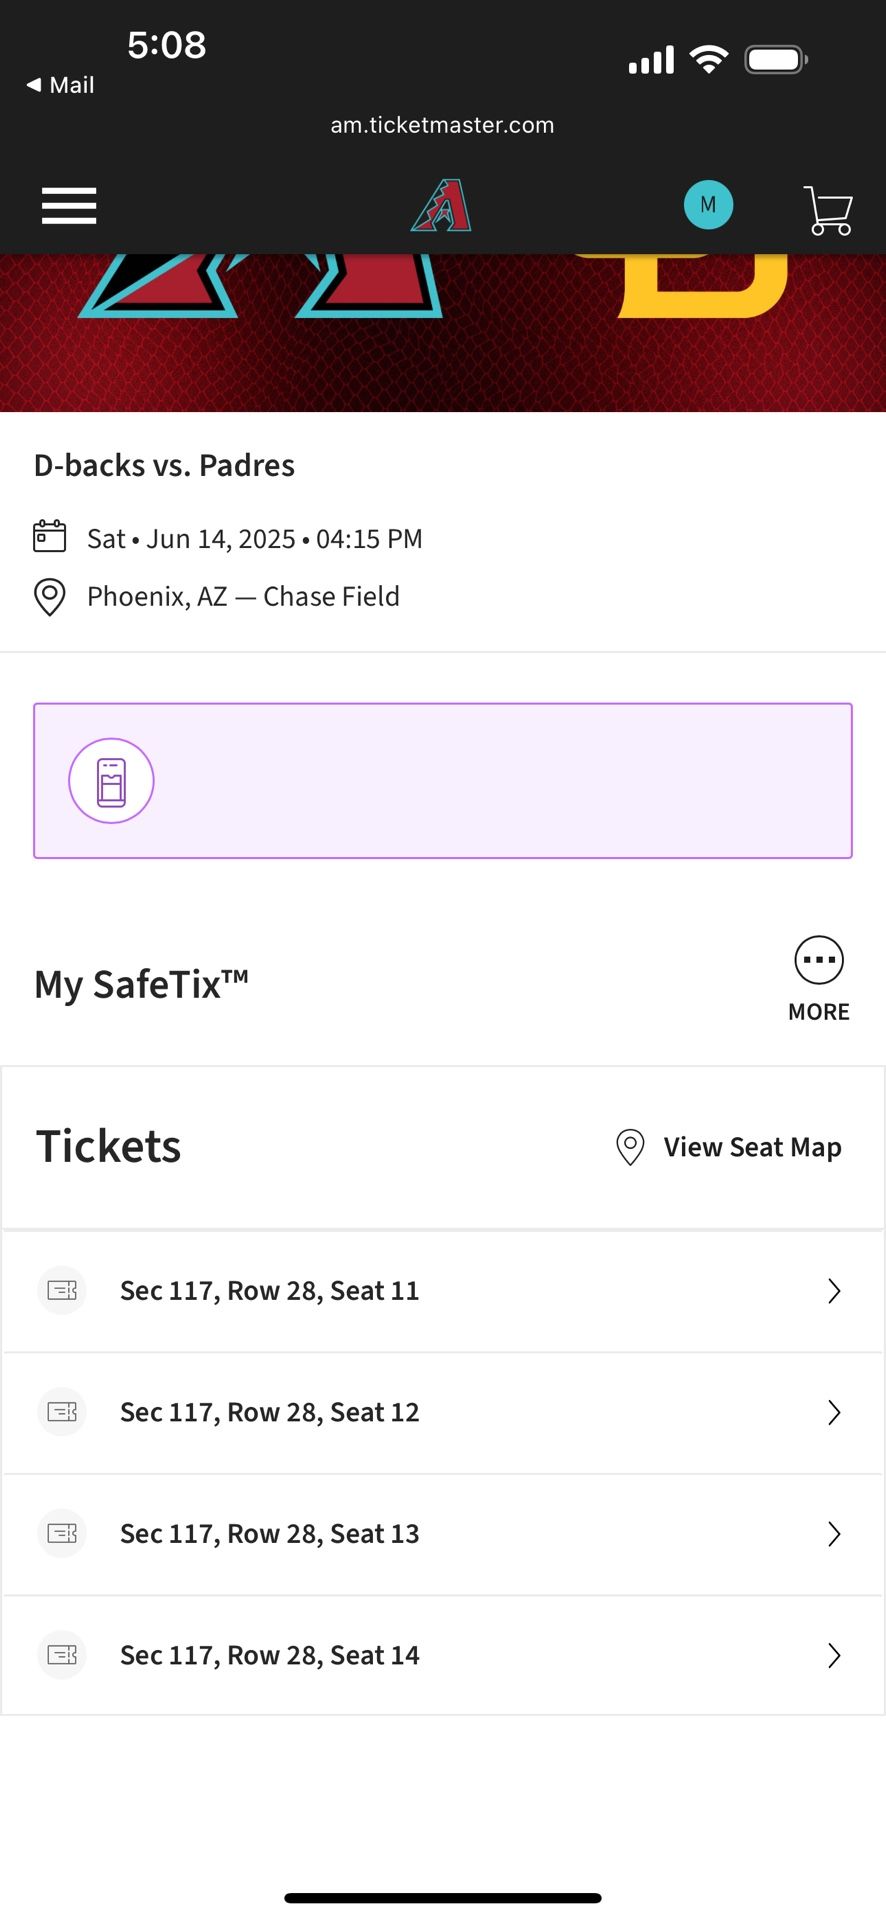Open the hamburger navigation menu
The height and width of the screenshot is (1920, 886).
(x=69, y=206)
